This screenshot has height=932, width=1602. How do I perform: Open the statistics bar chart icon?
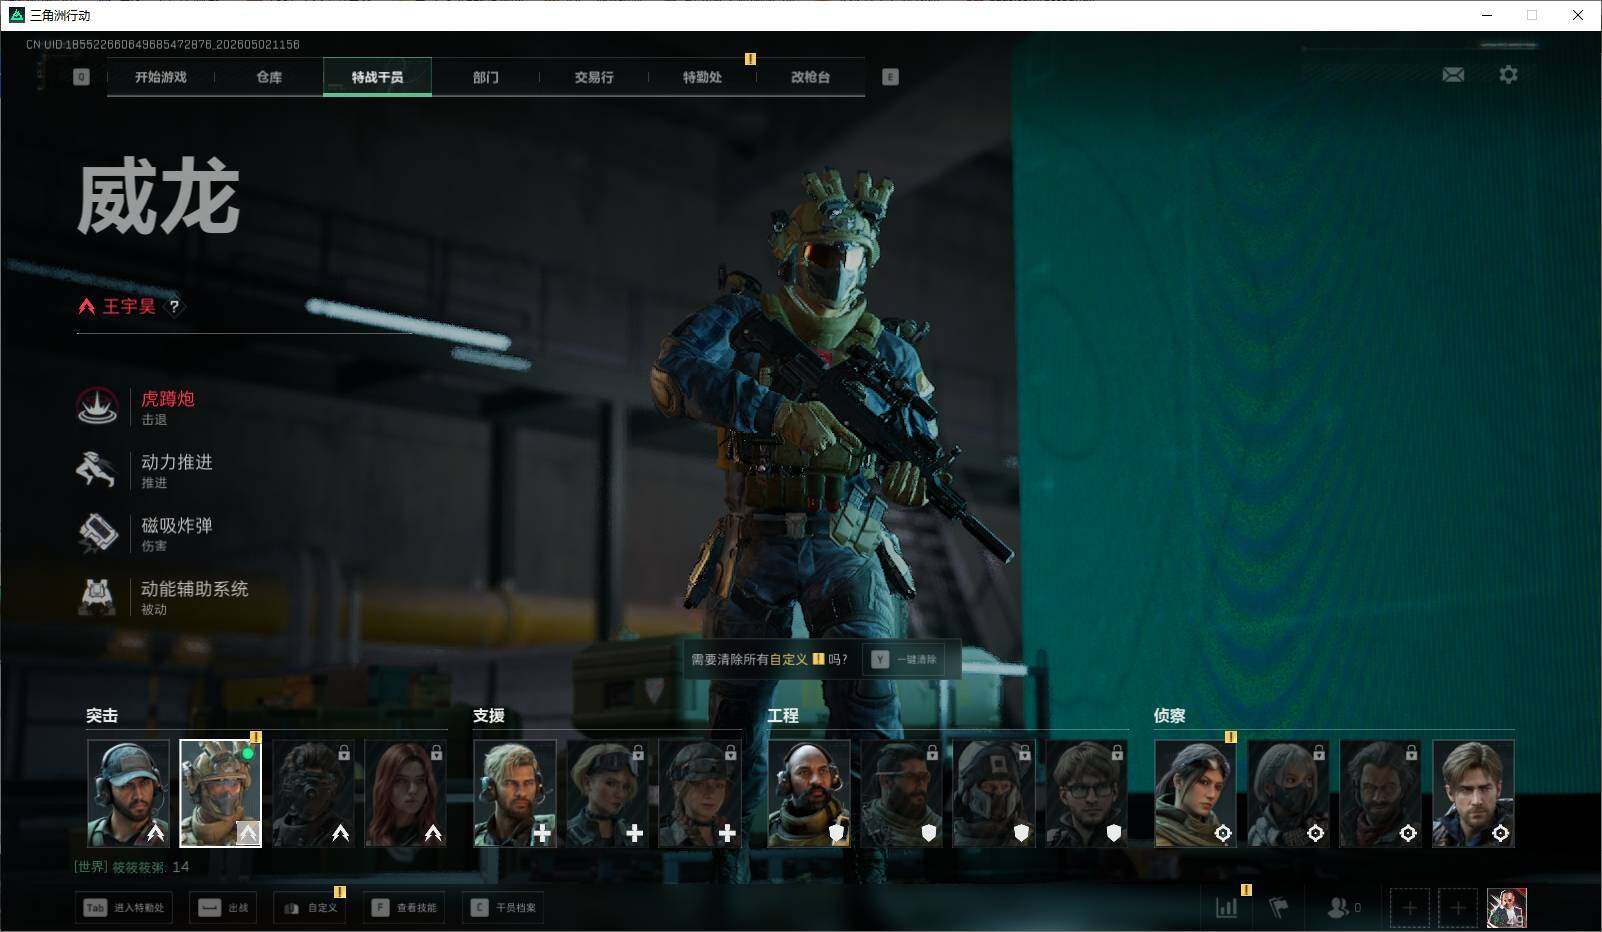coord(1226,908)
